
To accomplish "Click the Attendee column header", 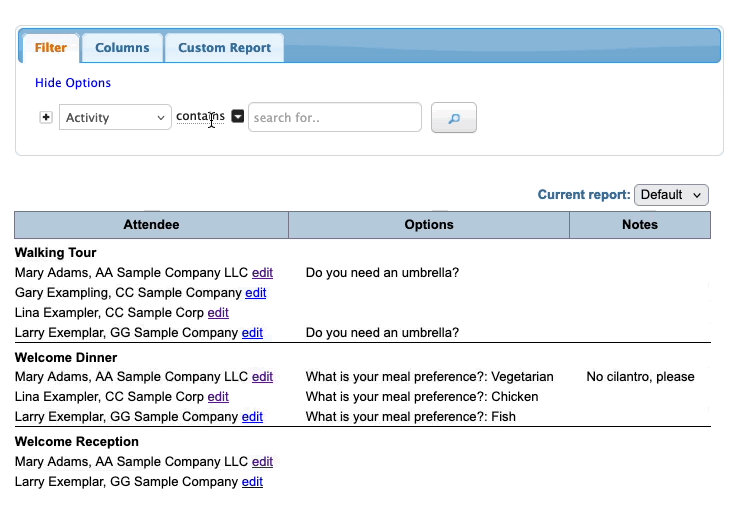I will 151,225.
